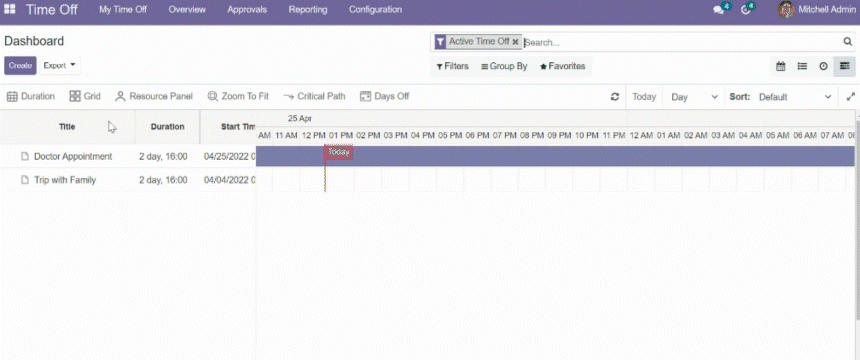
Task: Switch to the activity clock view icon
Action: coord(823,66)
